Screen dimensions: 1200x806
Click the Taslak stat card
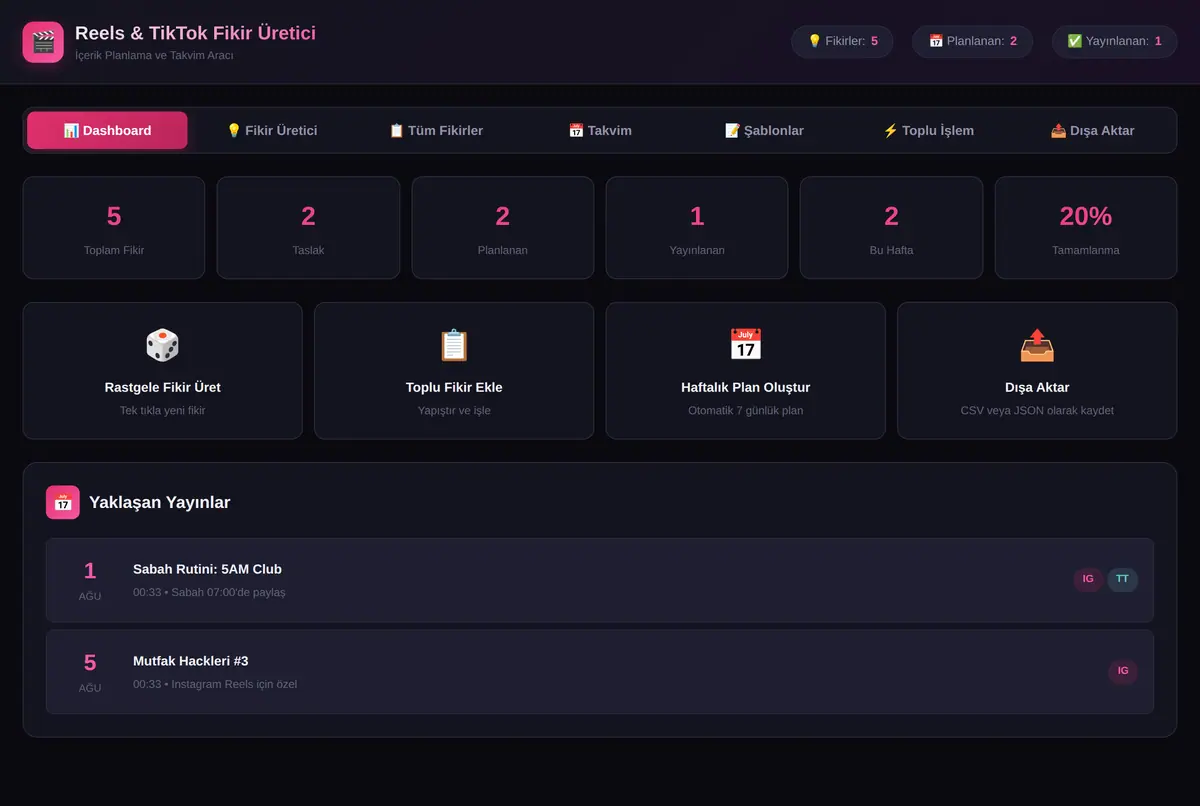coord(308,228)
